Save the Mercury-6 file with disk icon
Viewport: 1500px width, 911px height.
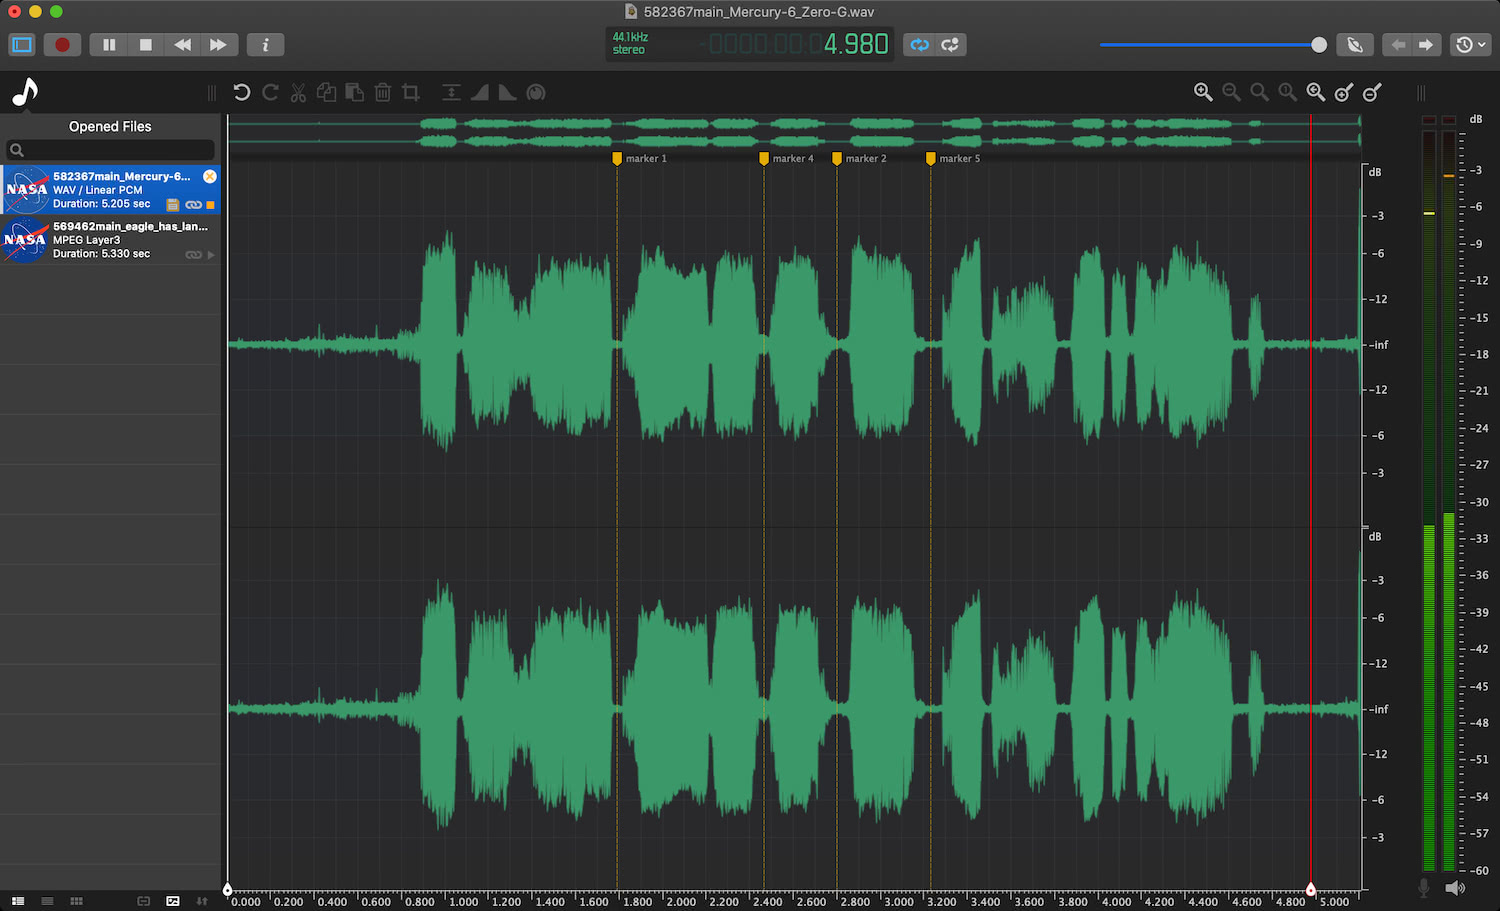coord(173,205)
